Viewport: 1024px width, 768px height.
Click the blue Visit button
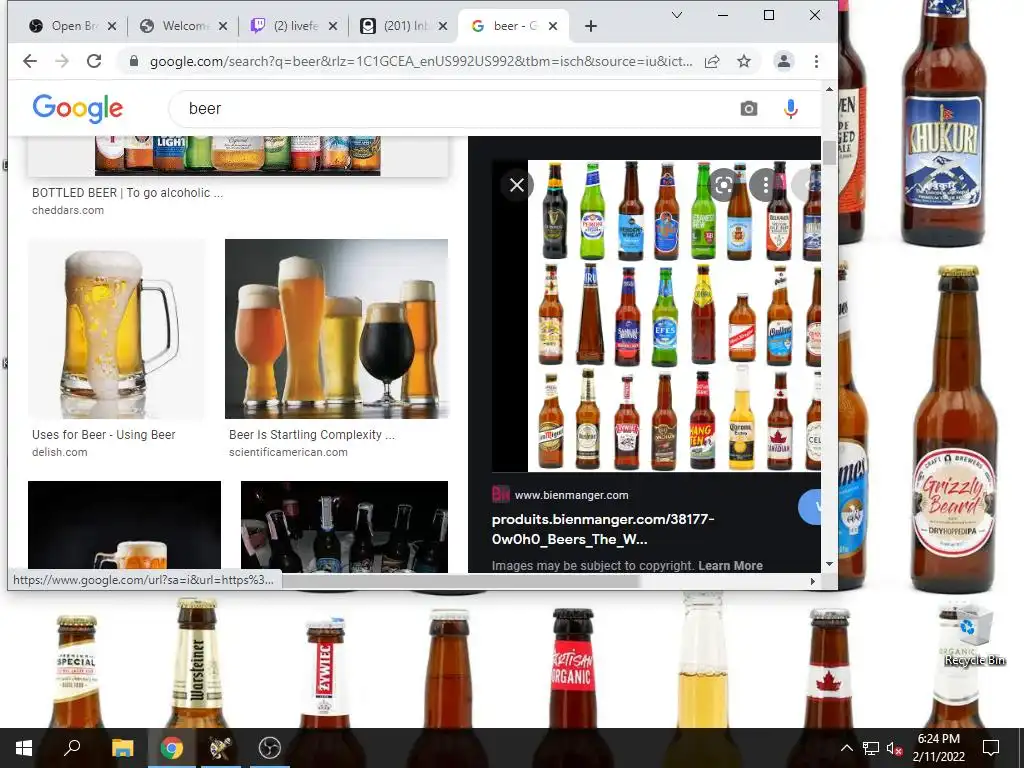[810, 507]
